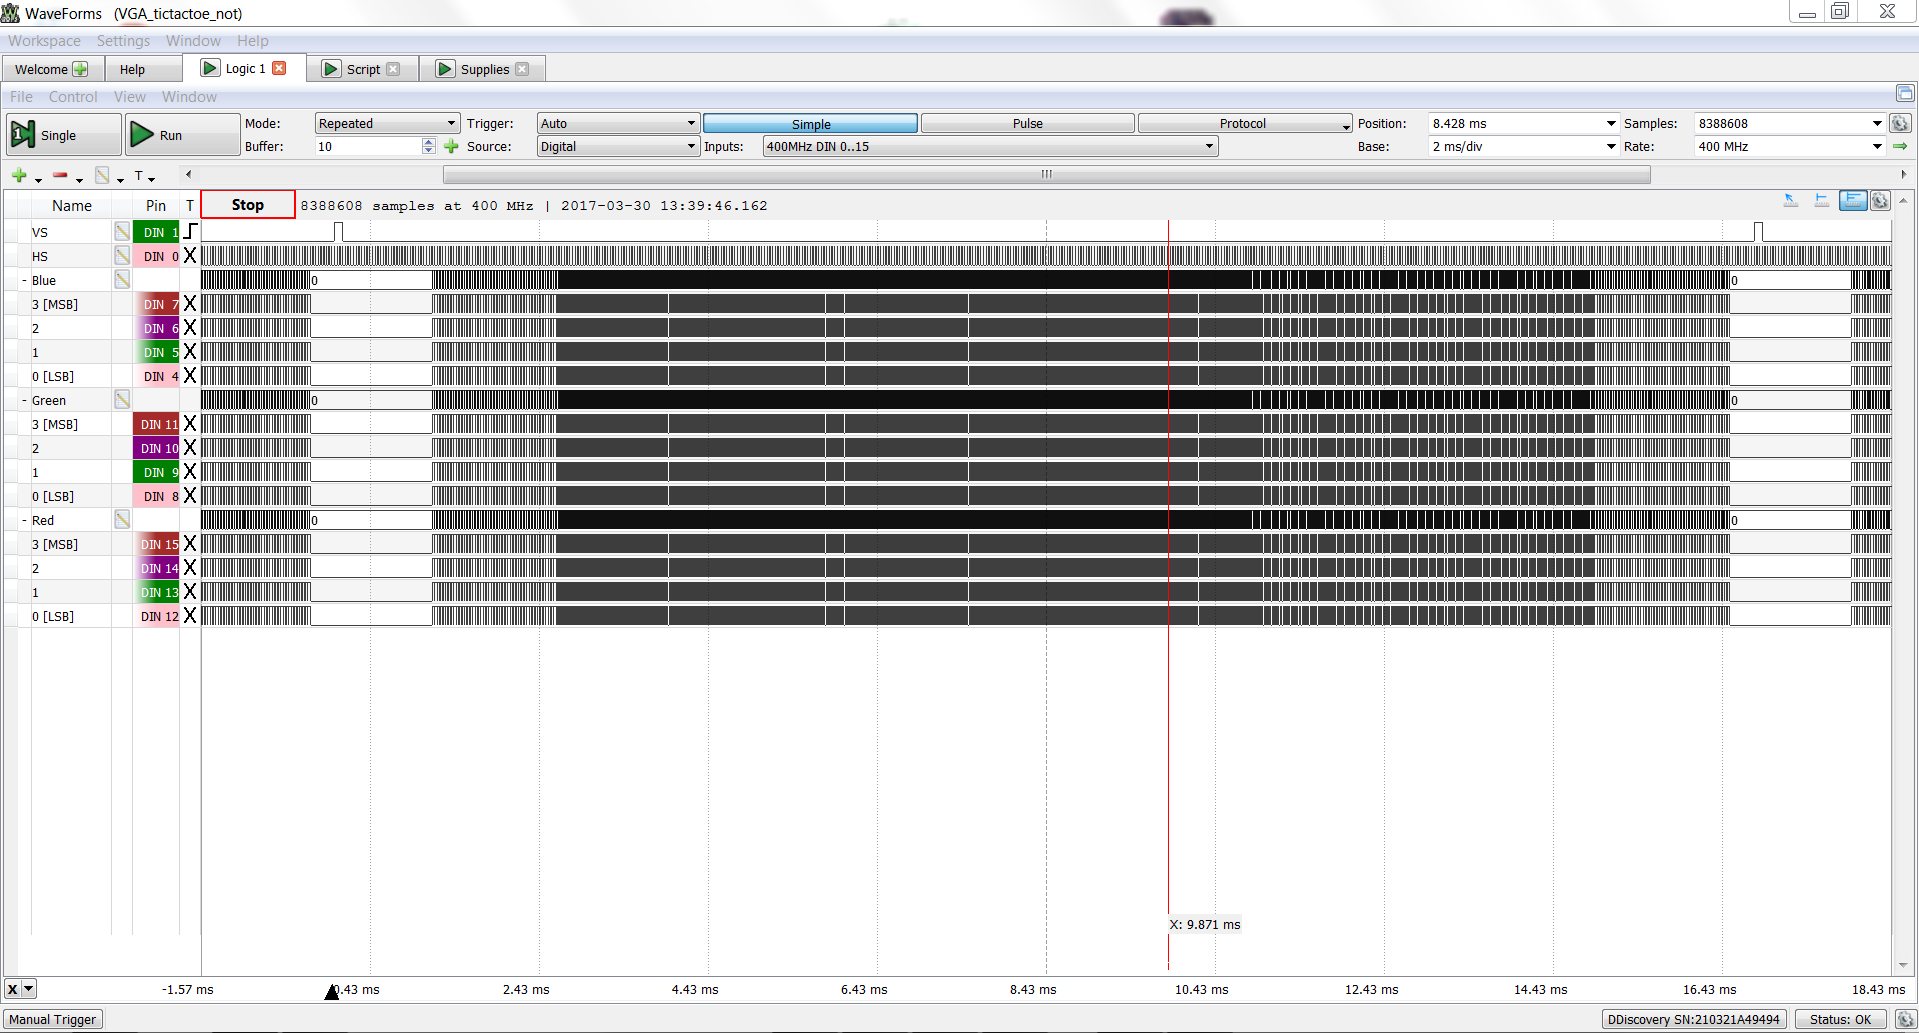
Task: Add a new signal with the green plus icon
Action: tap(19, 176)
